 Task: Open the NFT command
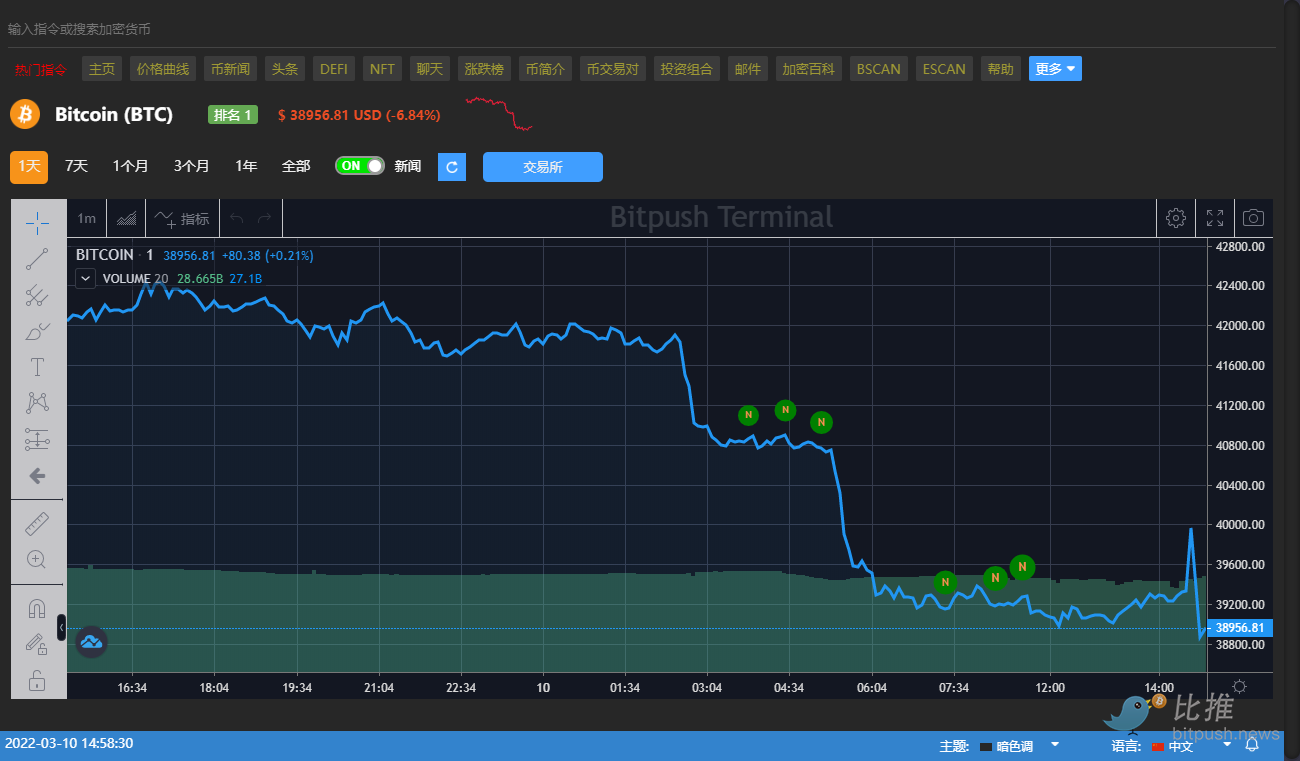382,69
